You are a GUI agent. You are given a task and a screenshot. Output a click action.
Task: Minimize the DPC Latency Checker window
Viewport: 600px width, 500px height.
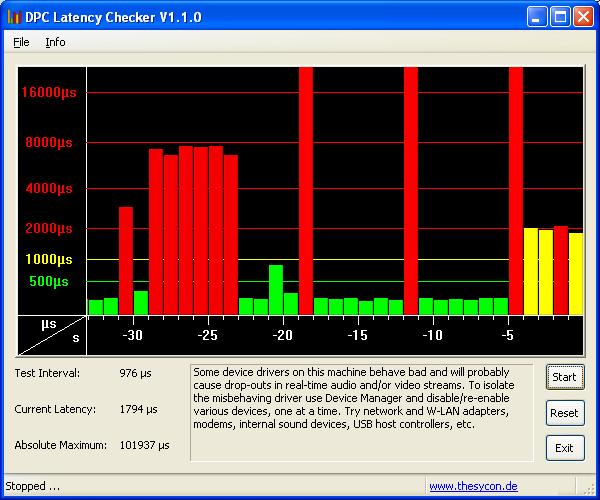pyautogui.click(x=536, y=17)
